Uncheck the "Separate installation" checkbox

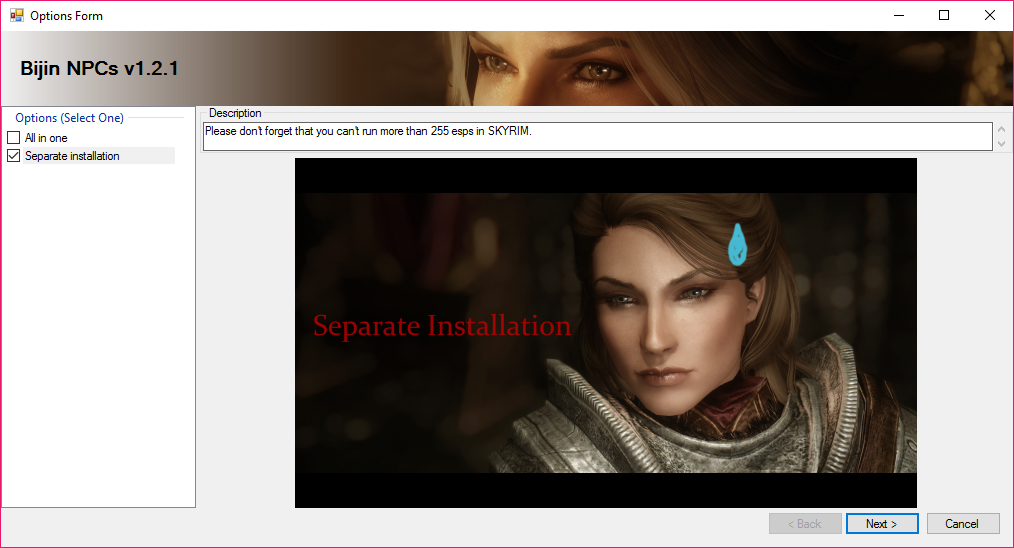coord(14,156)
